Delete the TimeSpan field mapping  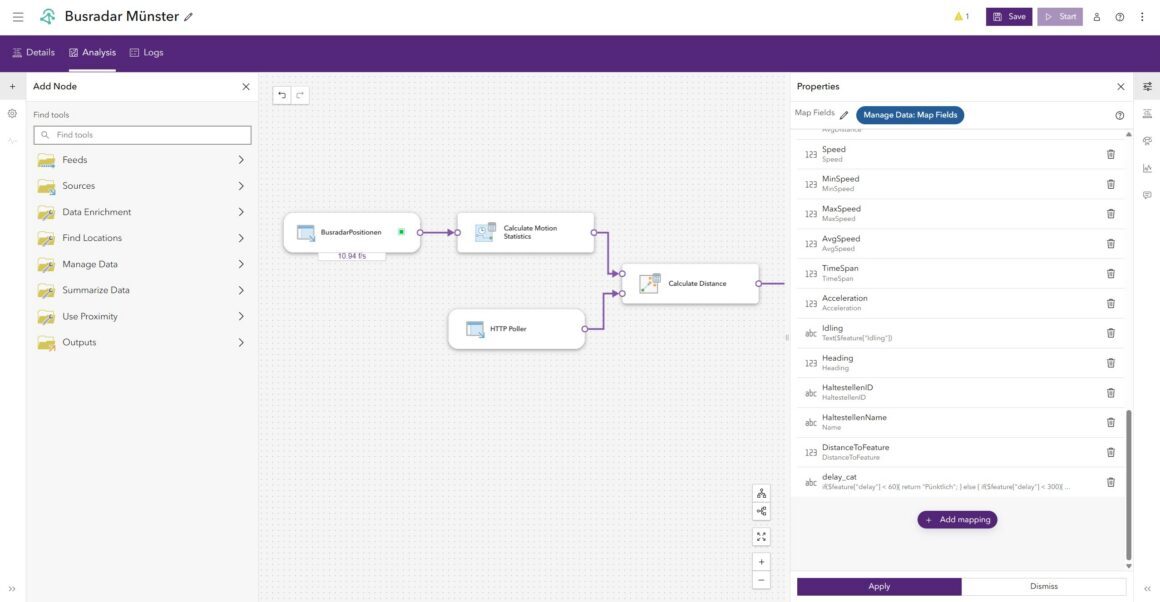coord(1110,274)
